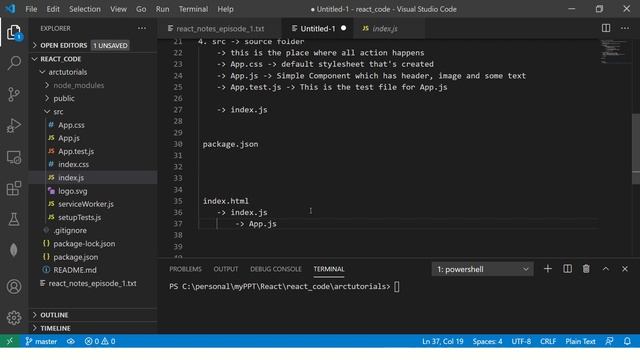Open the Explorer view in activity bar
The height and width of the screenshot is (360, 640).
coord(14,32)
